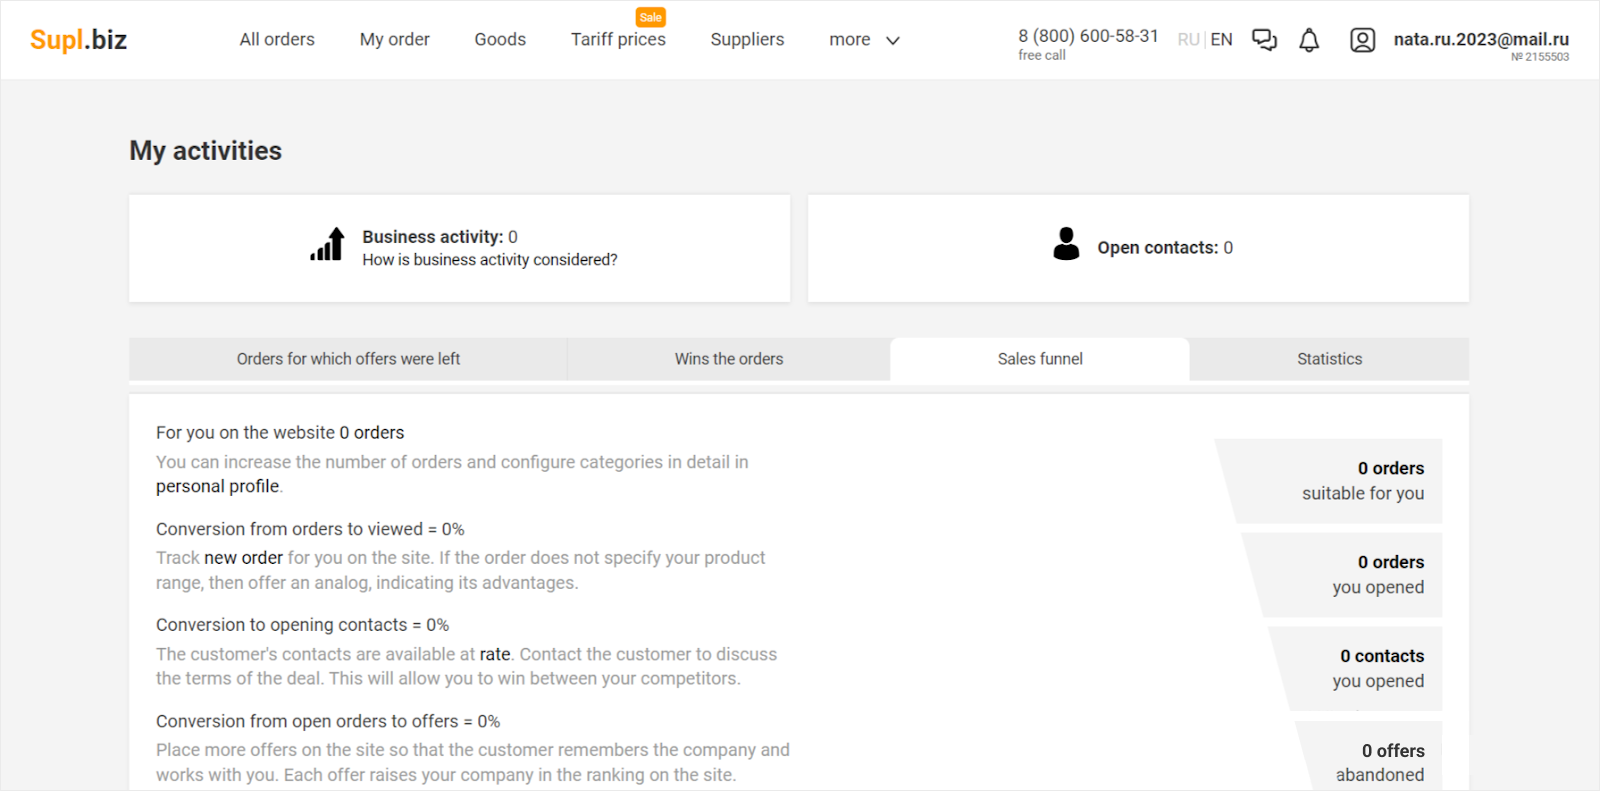Screen dimensions: 1600x791
Task: Open the Suppliers menu item
Action: coord(747,40)
